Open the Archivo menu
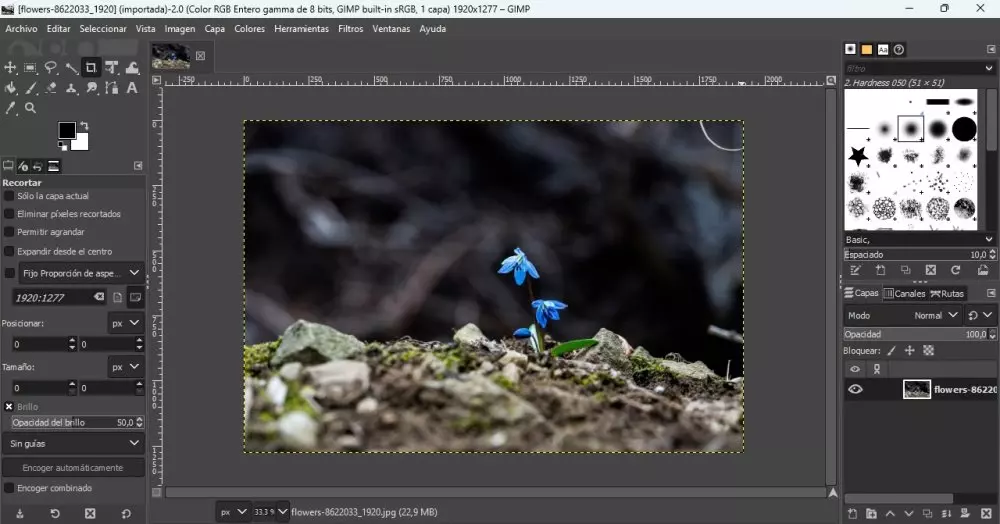 pos(21,29)
